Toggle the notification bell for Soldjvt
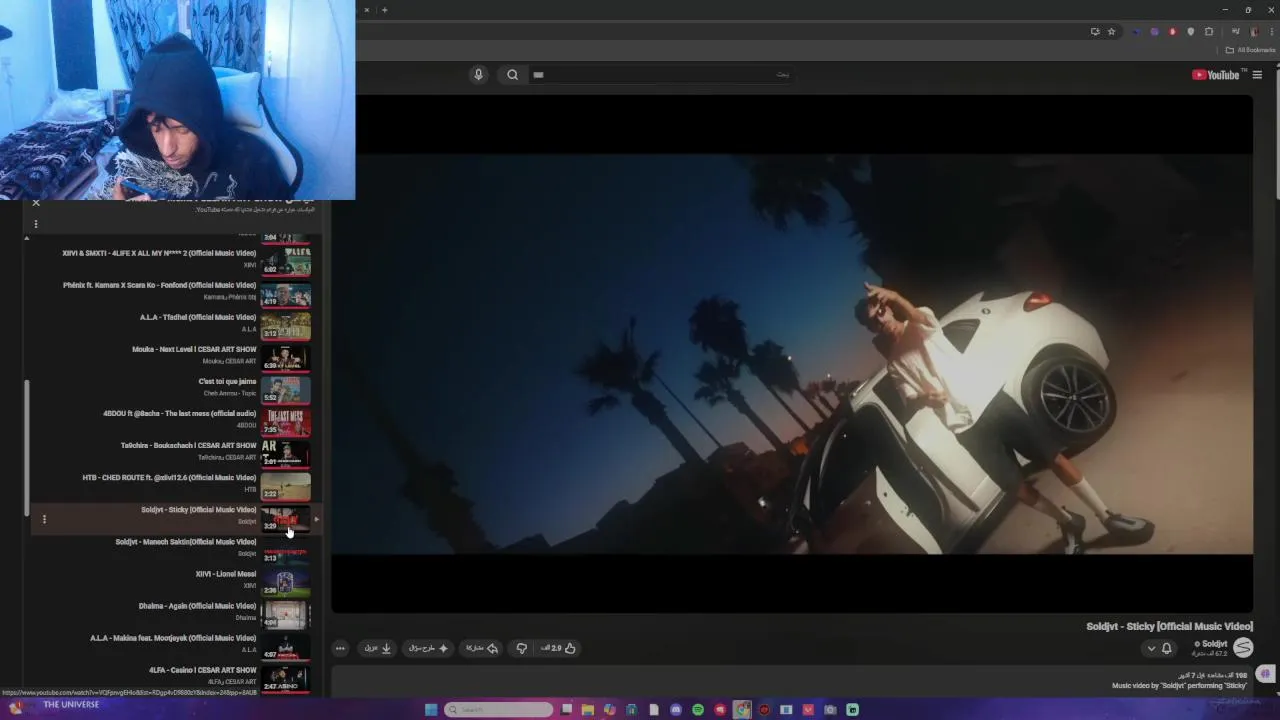Screen dimensions: 1280x720 coord(1166,648)
